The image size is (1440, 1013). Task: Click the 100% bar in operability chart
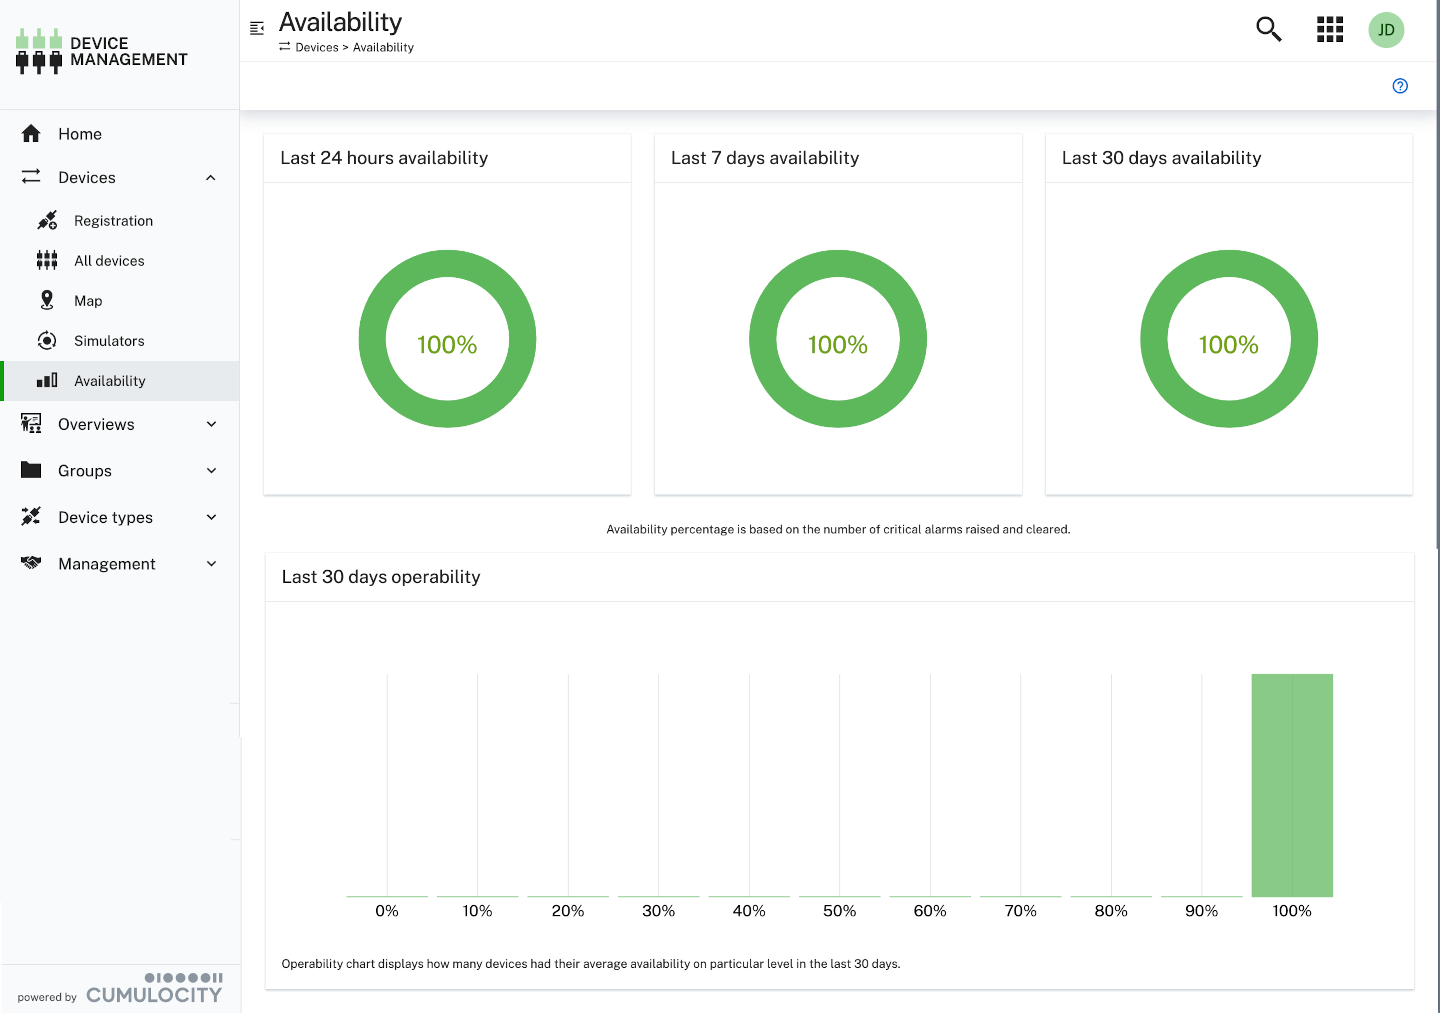coord(1292,785)
